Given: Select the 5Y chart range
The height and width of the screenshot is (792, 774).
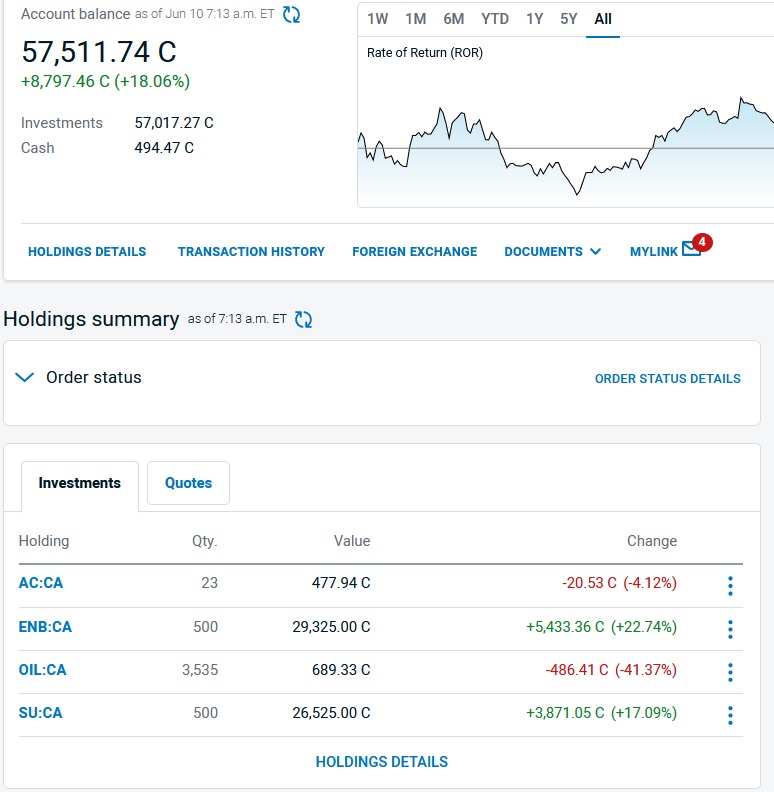Looking at the screenshot, I should [568, 19].
